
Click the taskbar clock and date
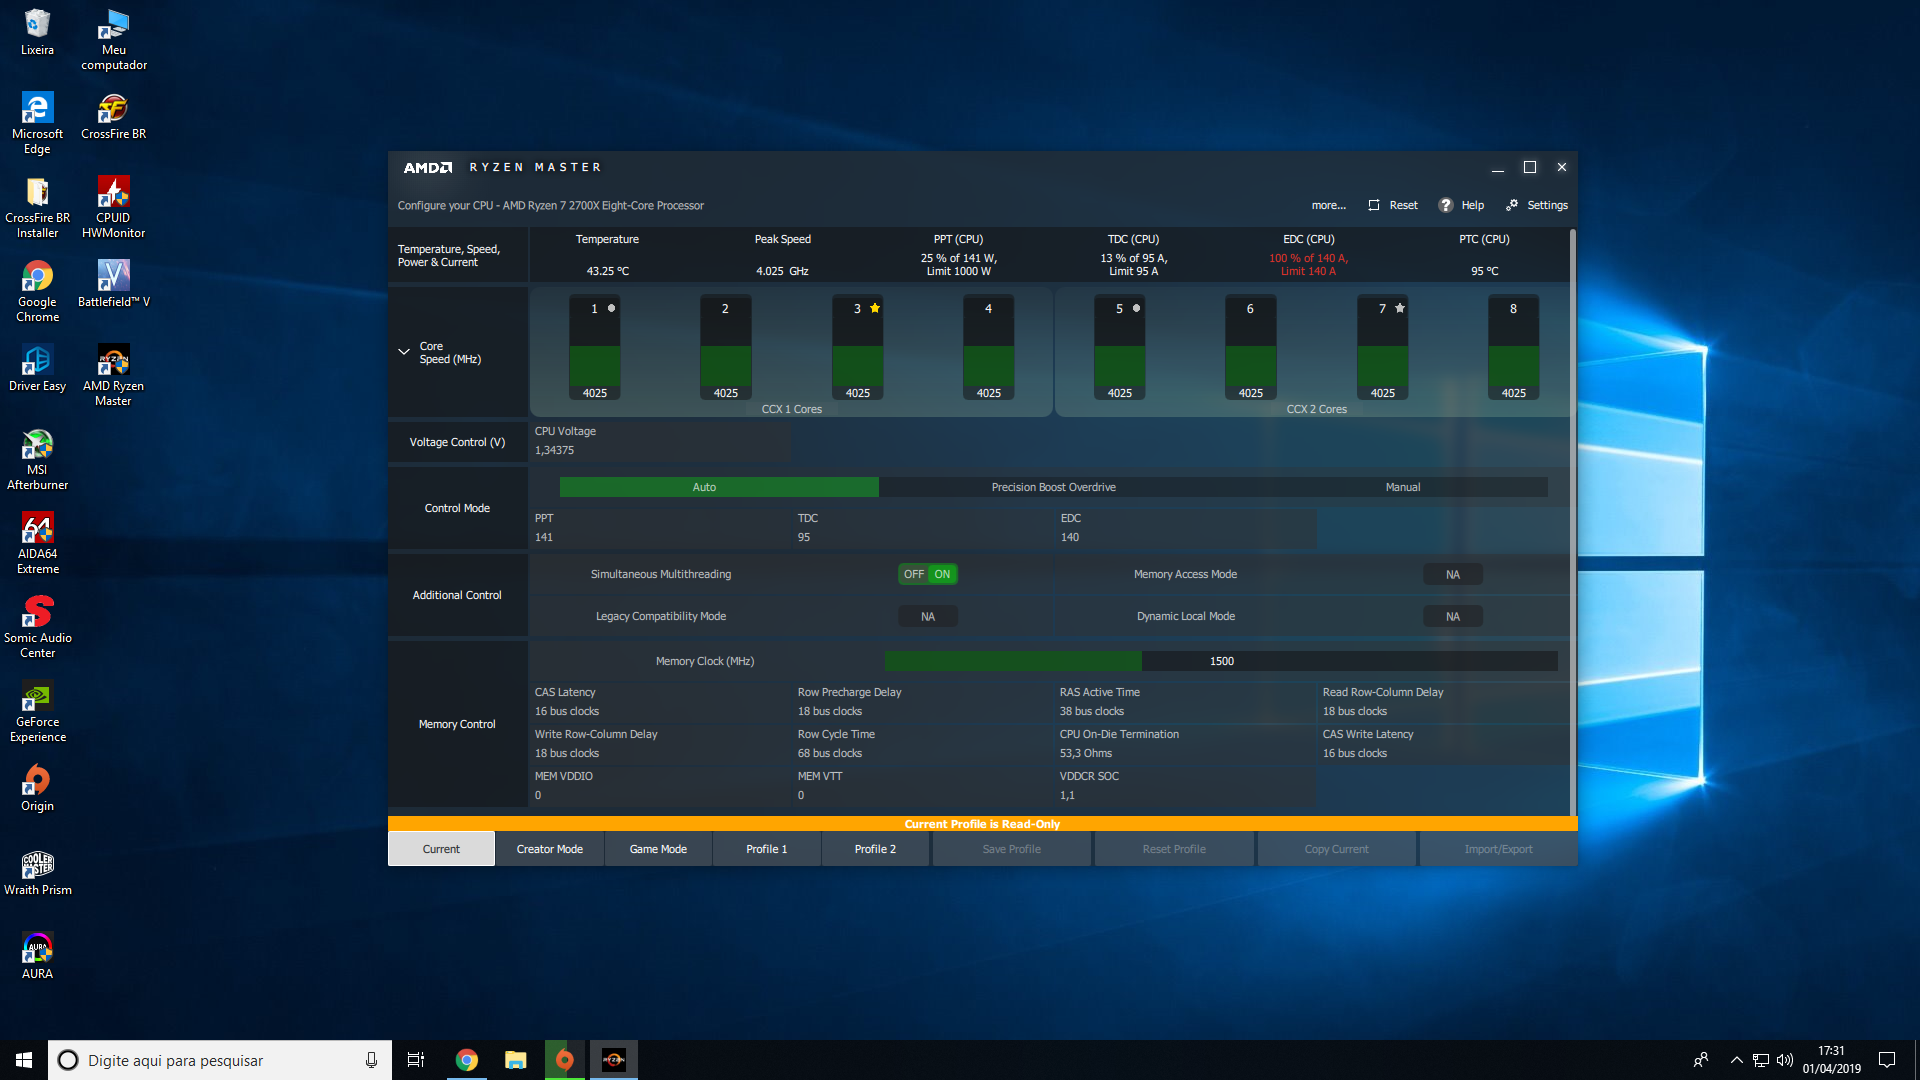[x=1831, y=1060]
